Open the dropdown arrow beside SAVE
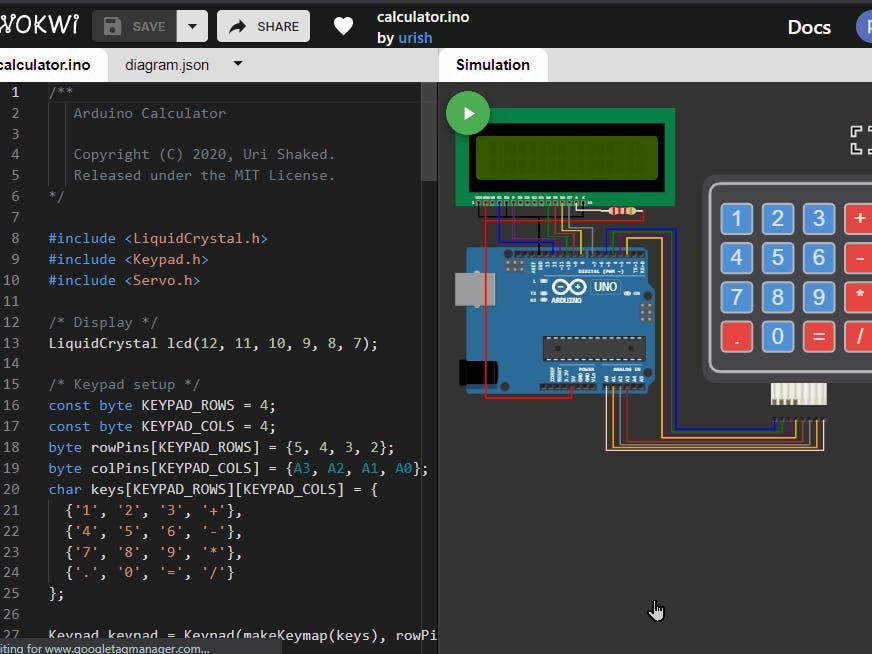 coord(192,27)
